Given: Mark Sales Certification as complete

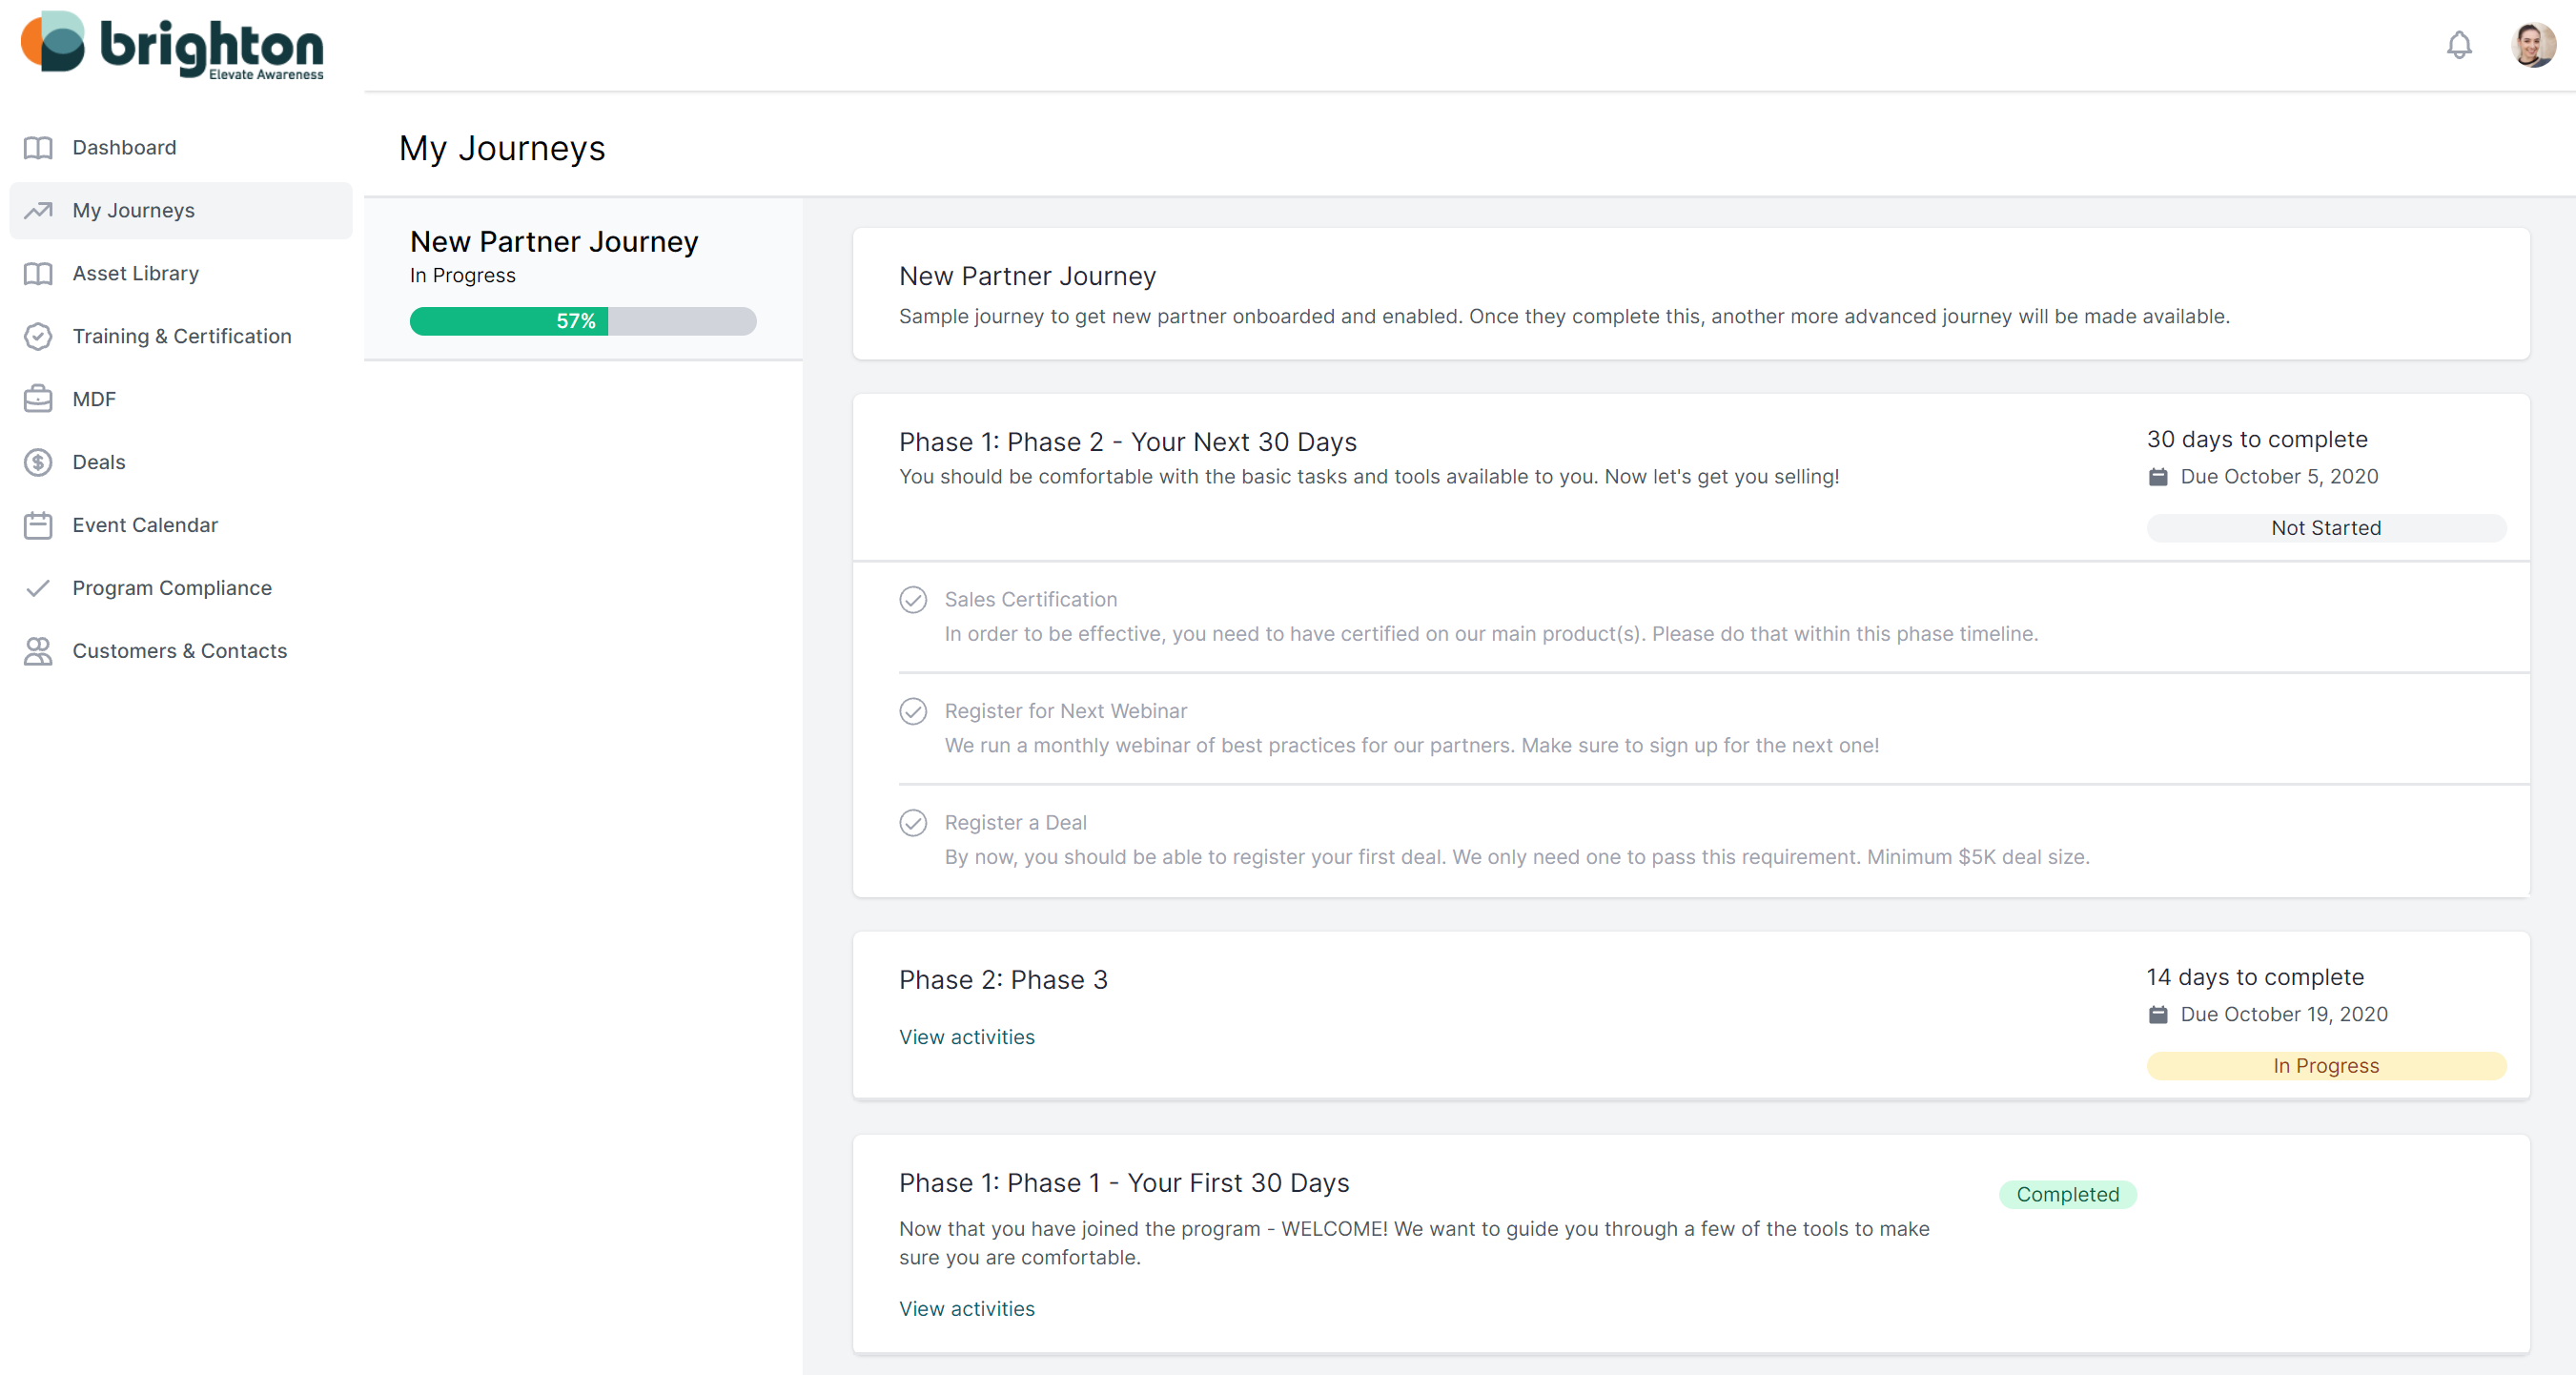Looking at the screenshot, I should (913, 599).
